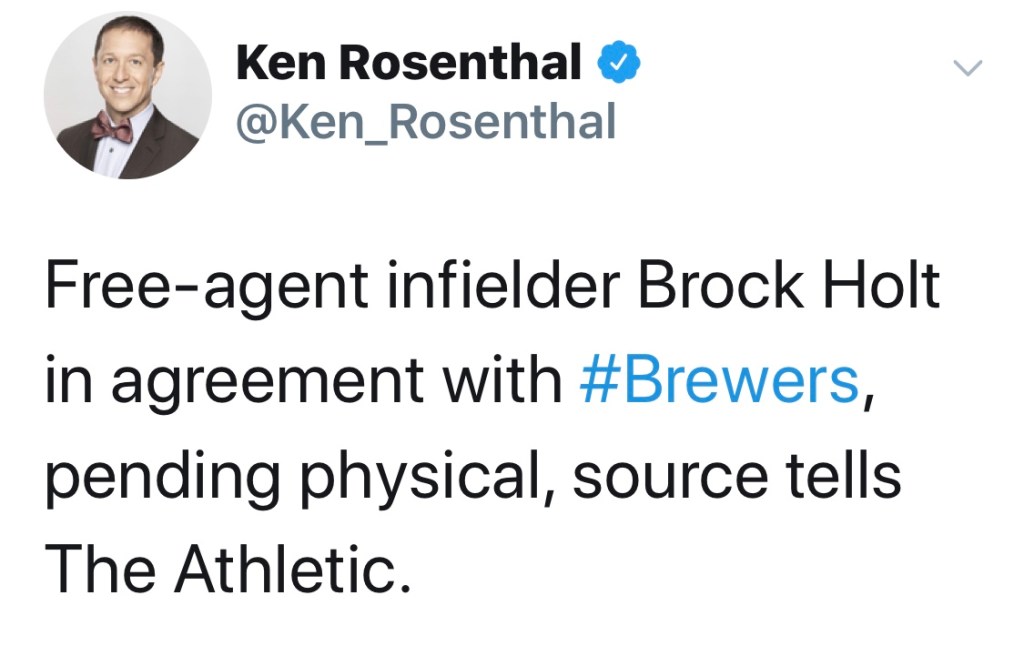Open Ken Rosenthal's profile photo

pyautogui.click(x=127, y=95)
